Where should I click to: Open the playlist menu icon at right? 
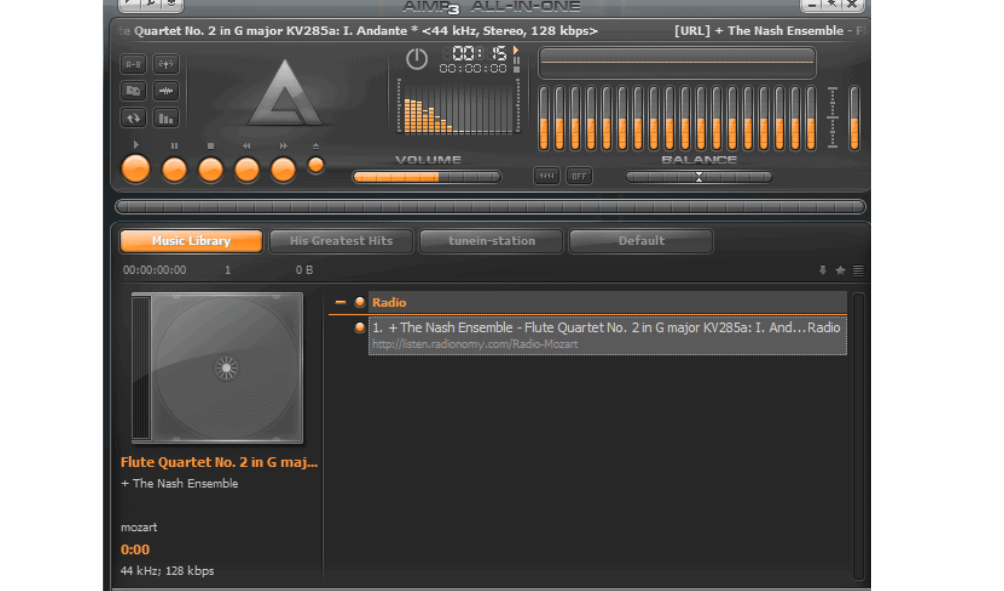click(x=858, y=270)
